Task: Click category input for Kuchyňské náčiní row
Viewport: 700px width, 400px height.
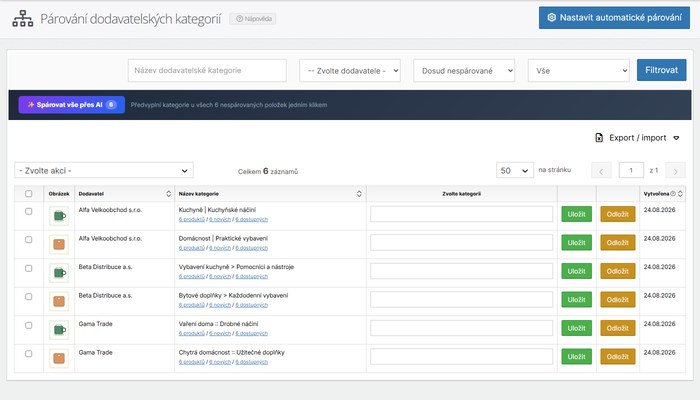Action: pos(461,214)
